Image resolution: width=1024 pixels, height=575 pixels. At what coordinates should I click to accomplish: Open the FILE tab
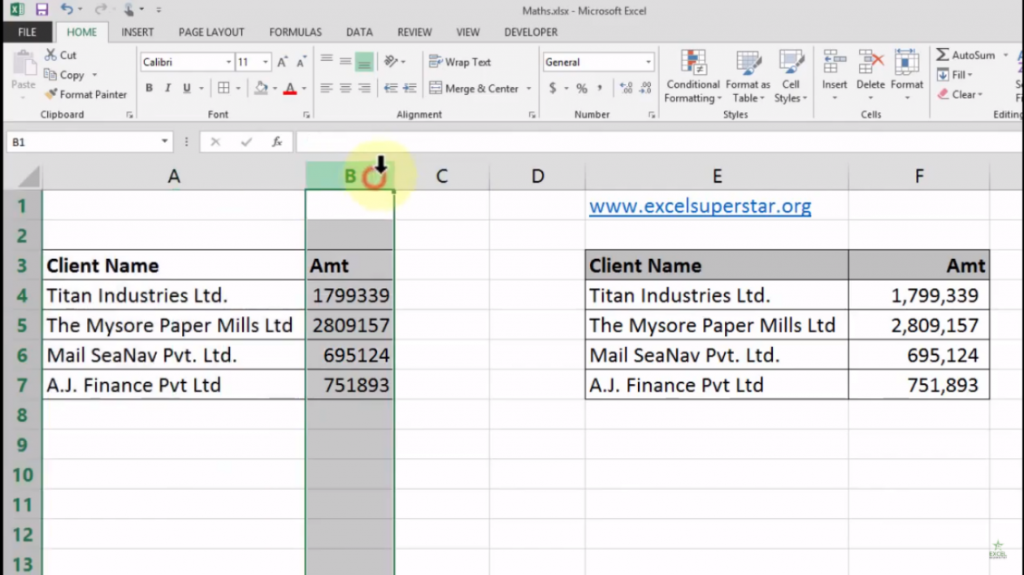[27, 32]
